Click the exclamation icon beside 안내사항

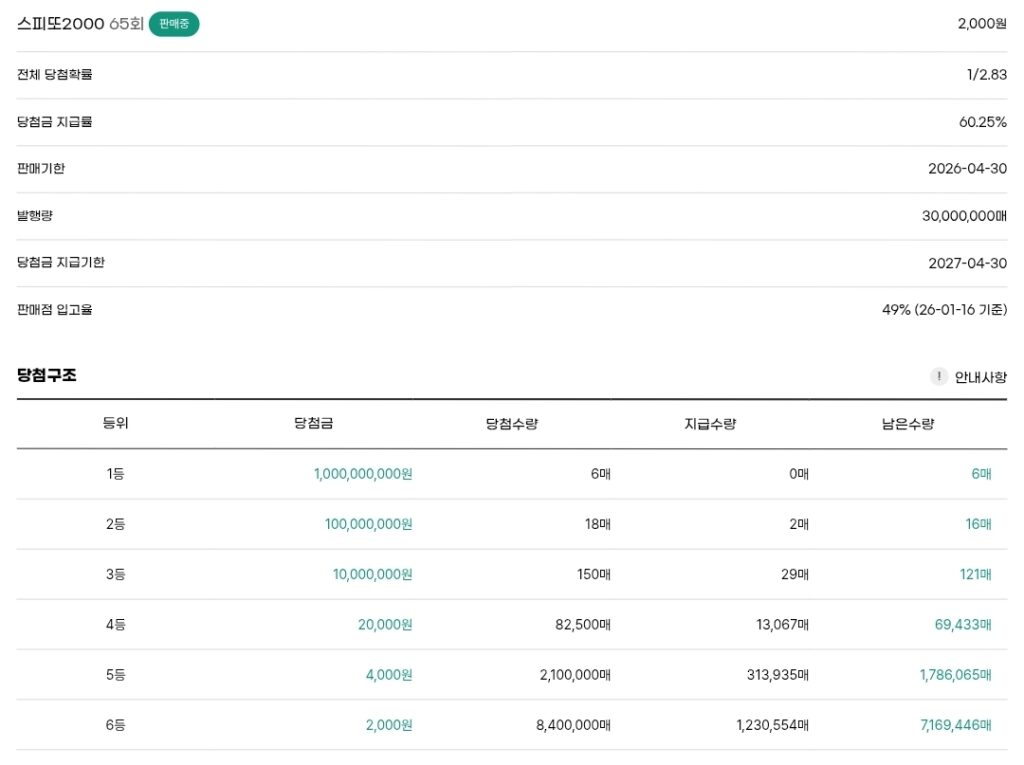pyautogui.click(x=938, y=377)
